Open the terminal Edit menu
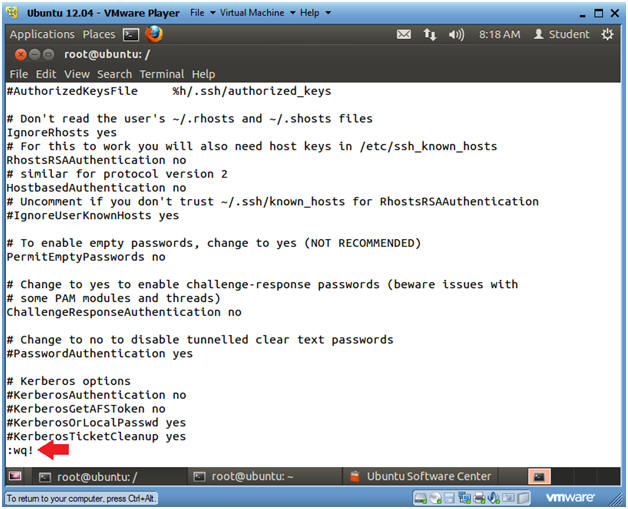628x509 pixels. (x=46, y=74)
